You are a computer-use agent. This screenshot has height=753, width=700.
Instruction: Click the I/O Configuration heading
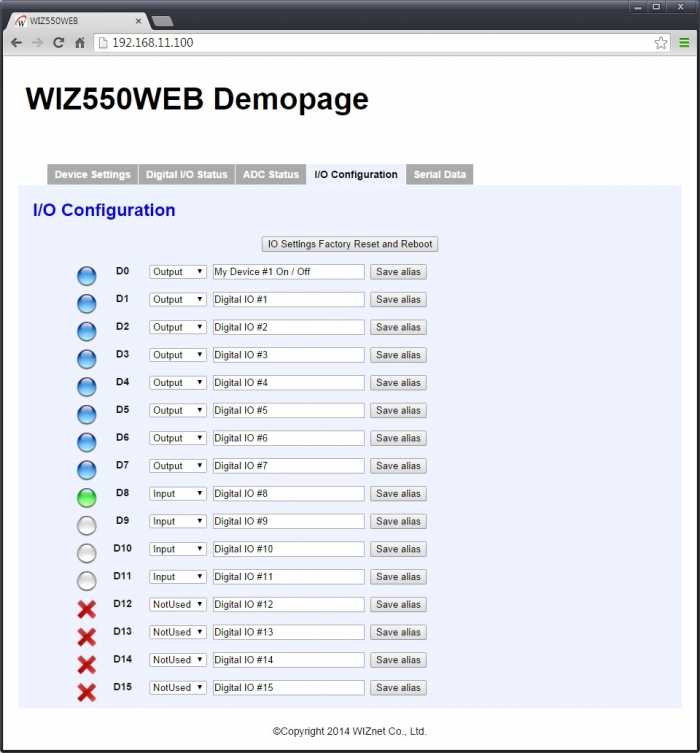click(104, 210)
